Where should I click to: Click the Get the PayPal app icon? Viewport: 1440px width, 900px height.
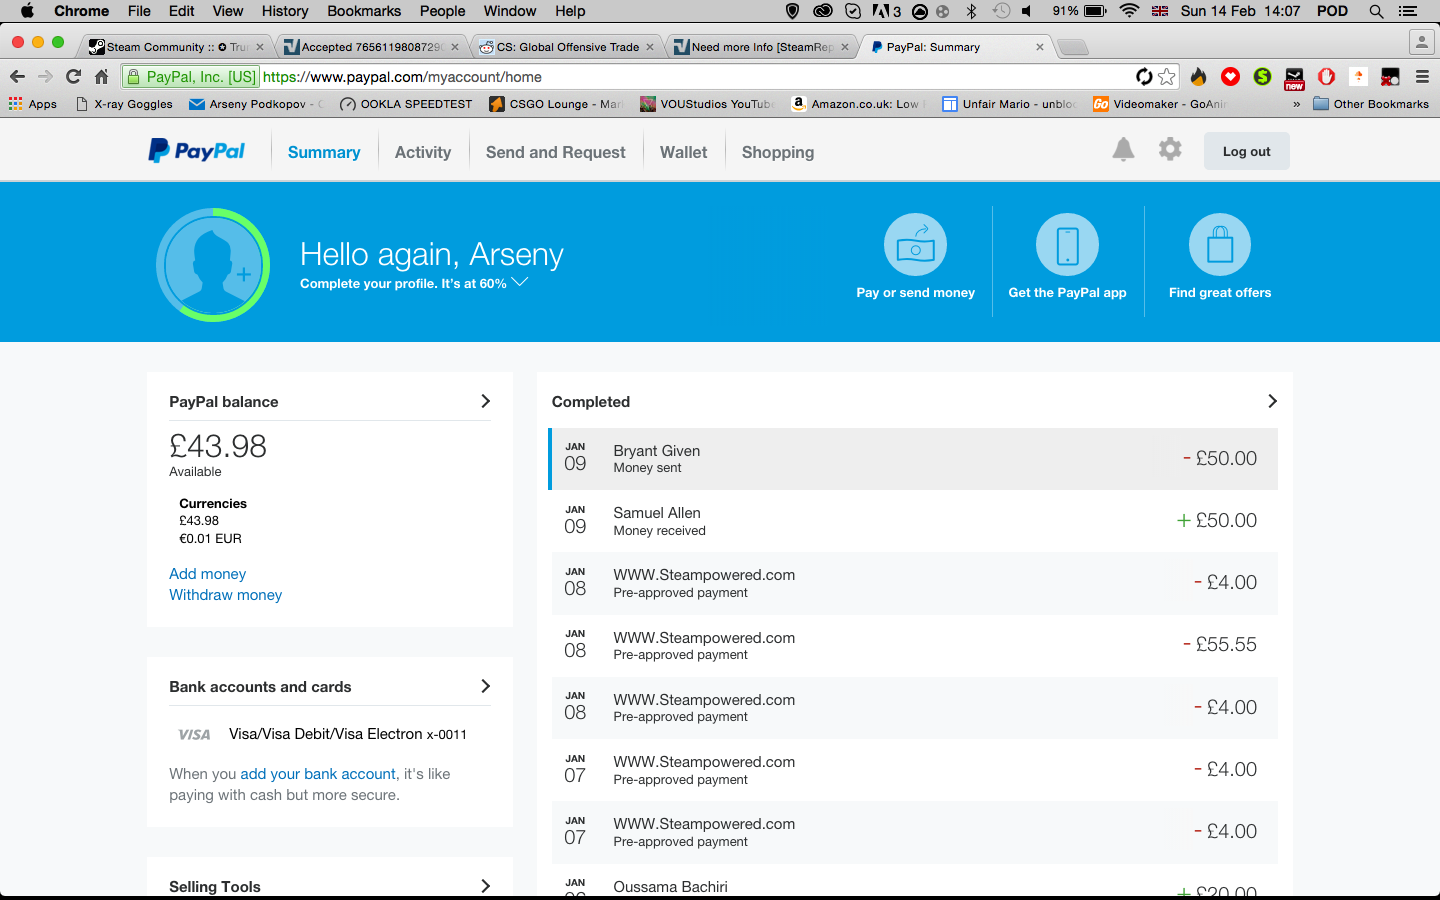point(1067,245)
